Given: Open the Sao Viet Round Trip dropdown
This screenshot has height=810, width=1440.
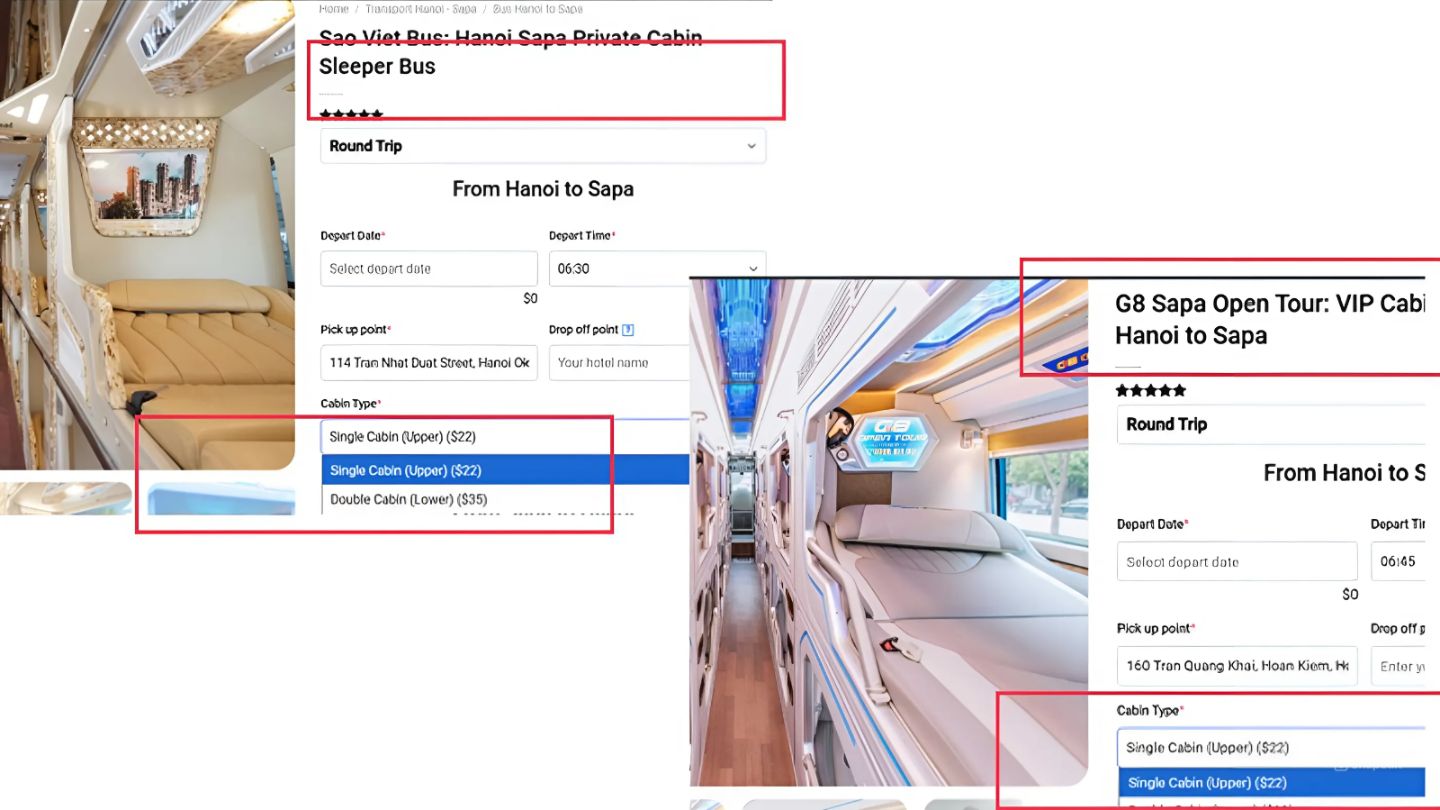Looking at the screenshot, I should click(x=542, y=146).
